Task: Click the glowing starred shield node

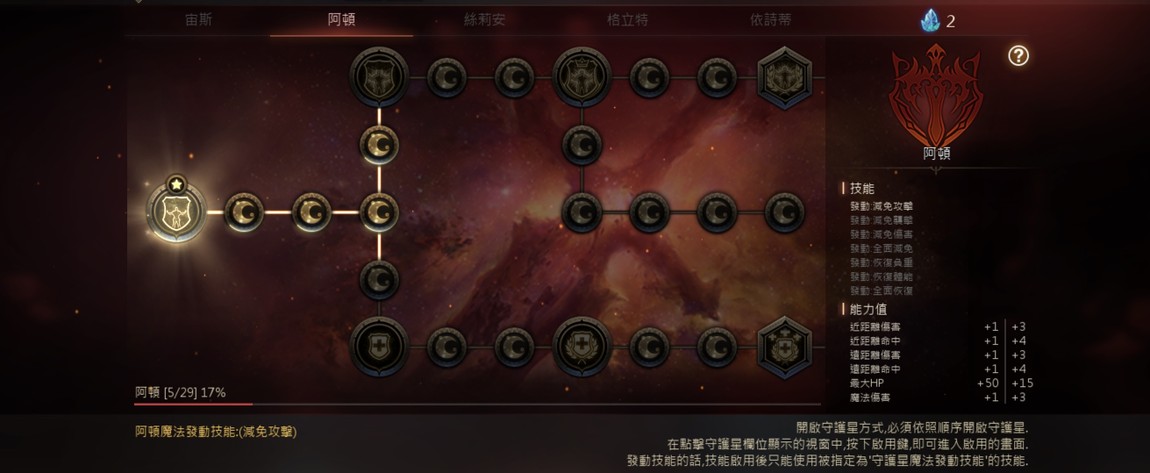Action: click(176, 212)
